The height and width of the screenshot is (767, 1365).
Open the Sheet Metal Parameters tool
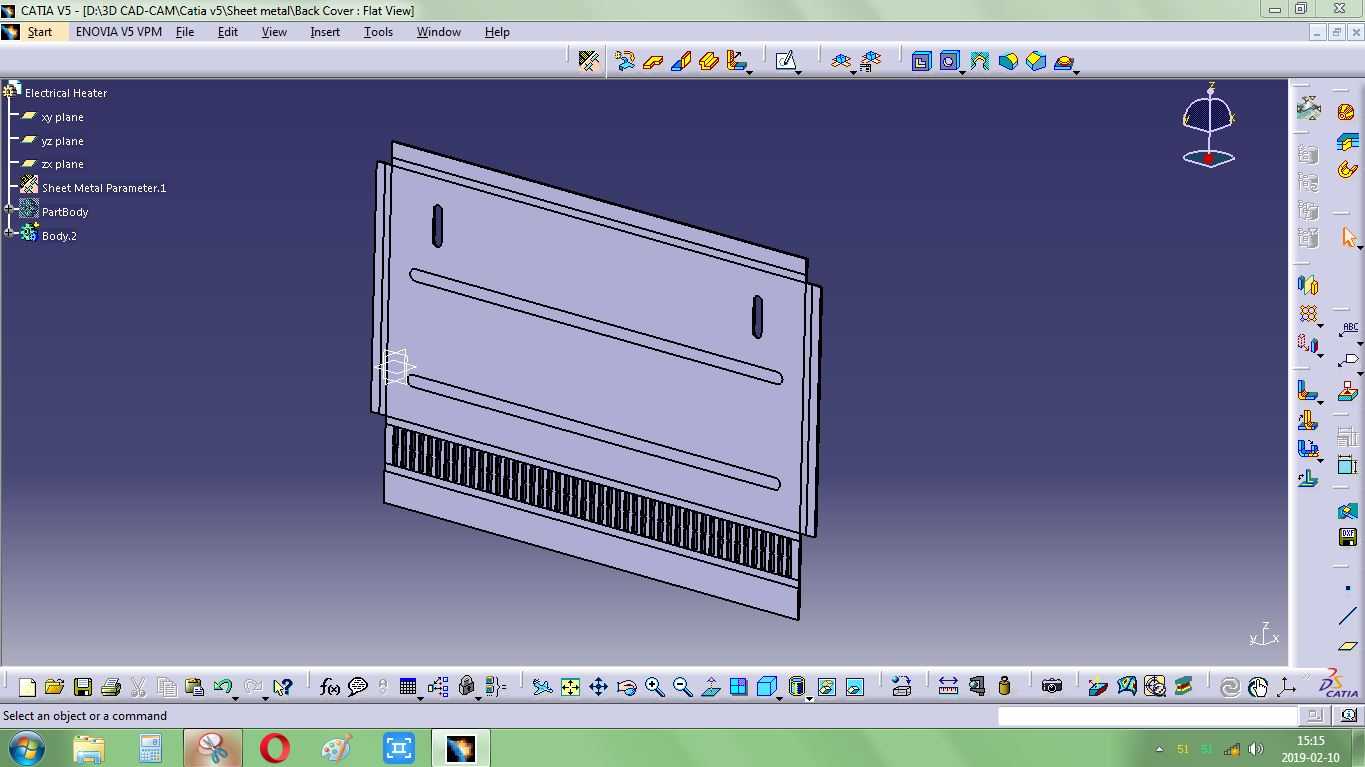(589, 61)
